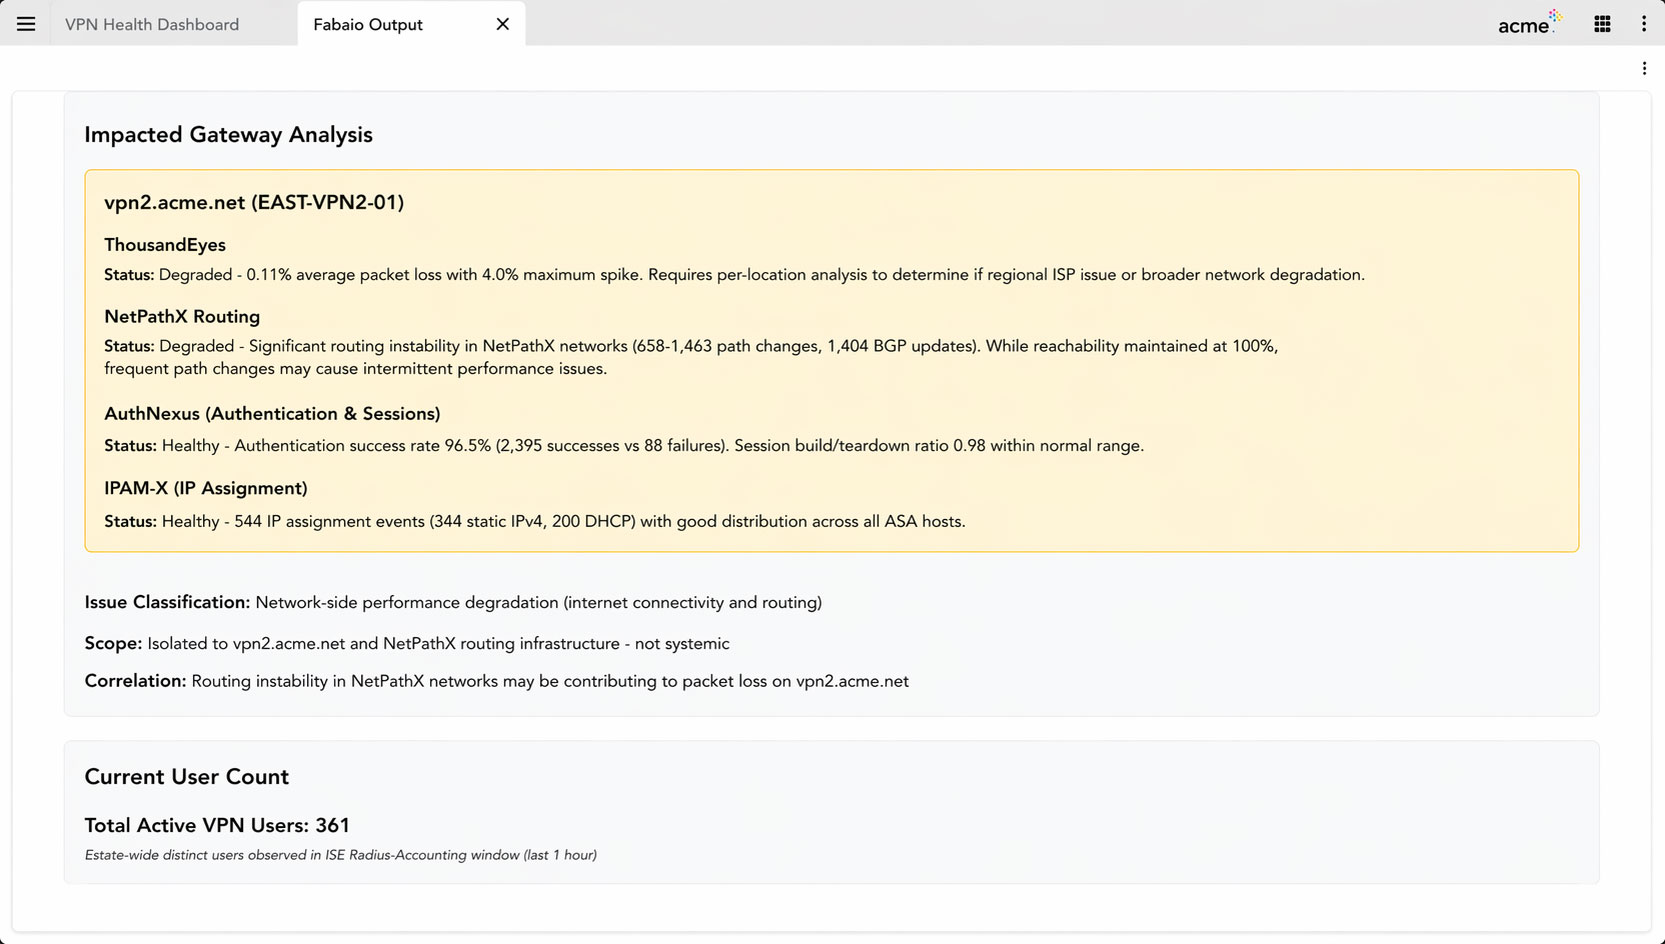Image resolution: width=1665 pixels, height=944 pixels.
Task: Open the output panel kebab options menu
Action: pos(1644,68)
